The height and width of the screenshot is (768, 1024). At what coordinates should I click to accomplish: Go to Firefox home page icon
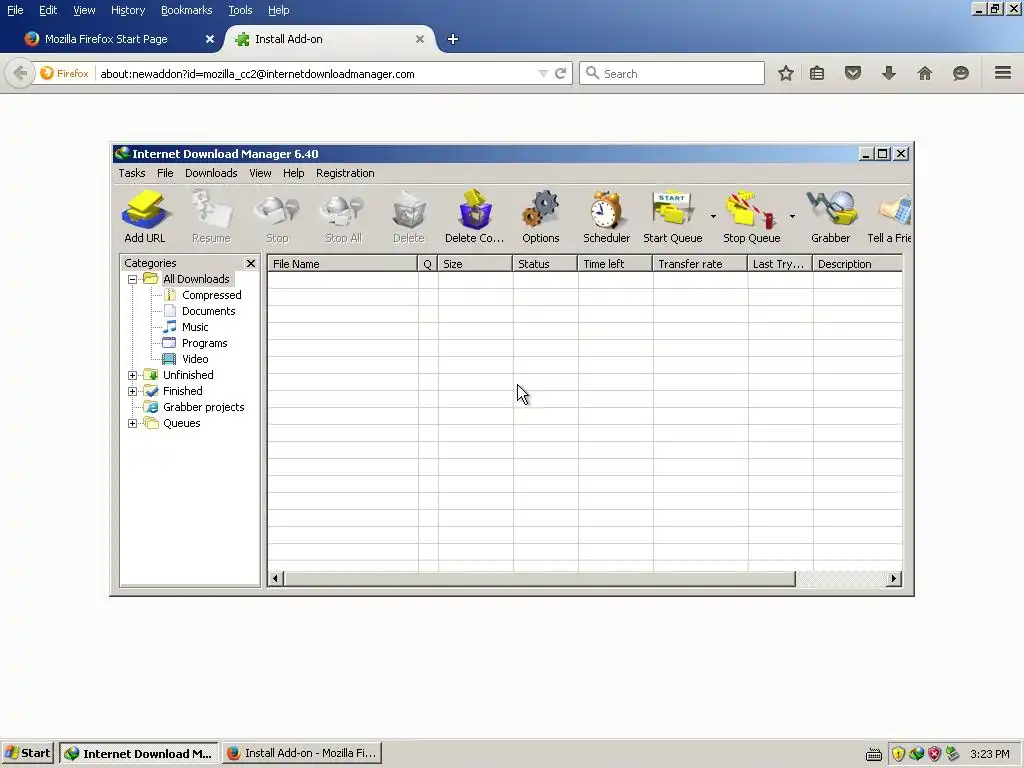click(x=925, y=73)
